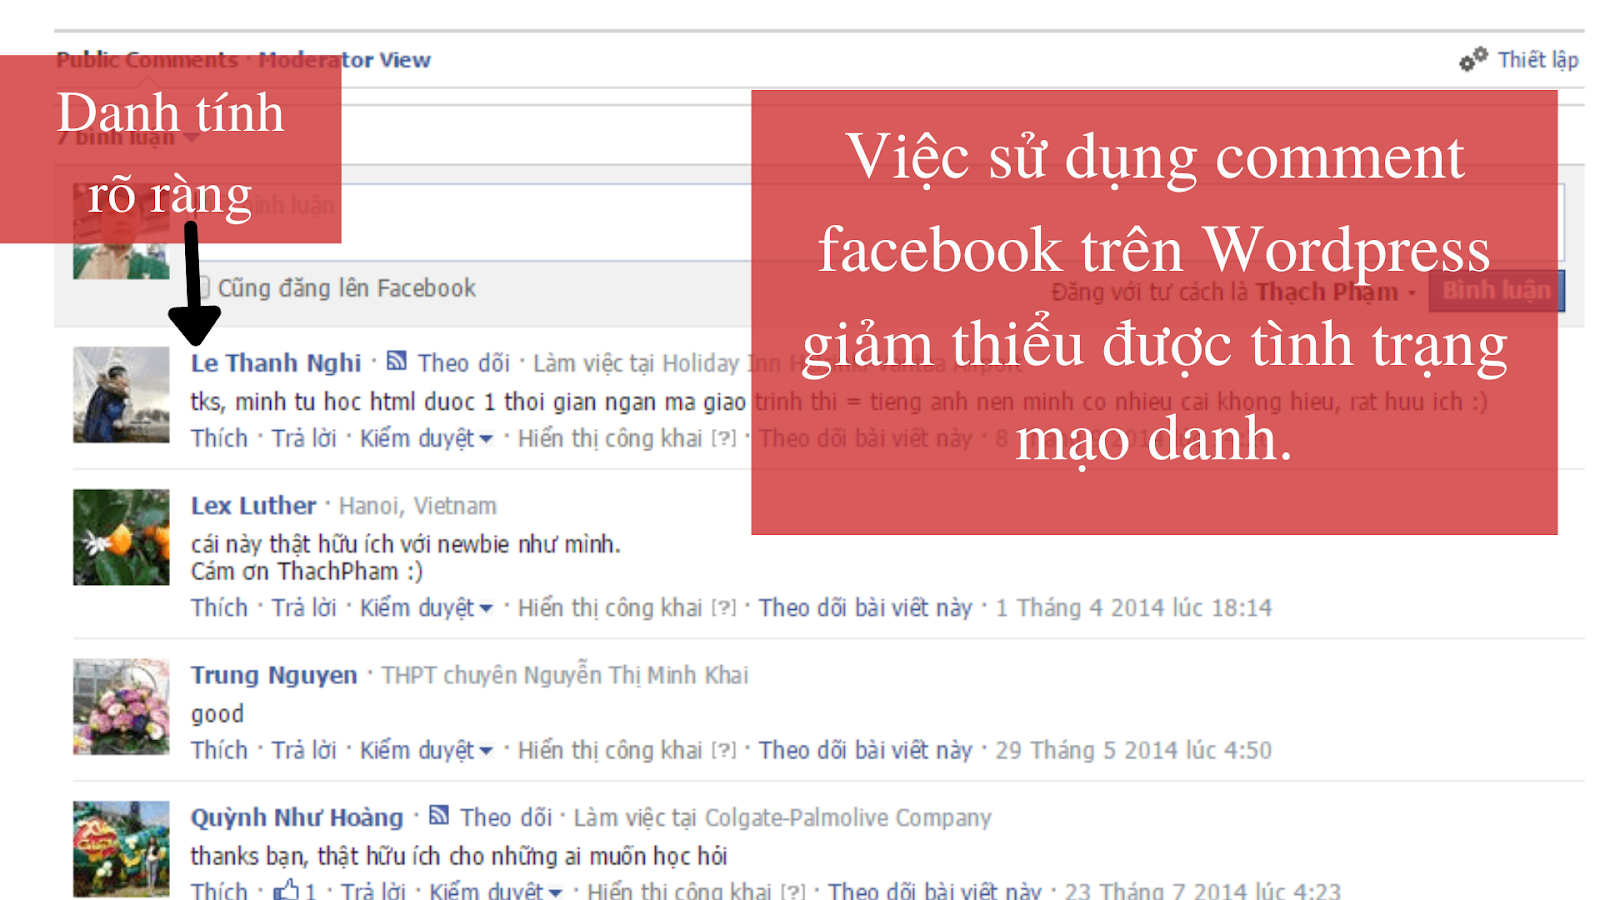Click Quỳnh Như Hoàng's avatar thumbnail
This screenshot has height=900, width=1600.
[x=121, y=849]
